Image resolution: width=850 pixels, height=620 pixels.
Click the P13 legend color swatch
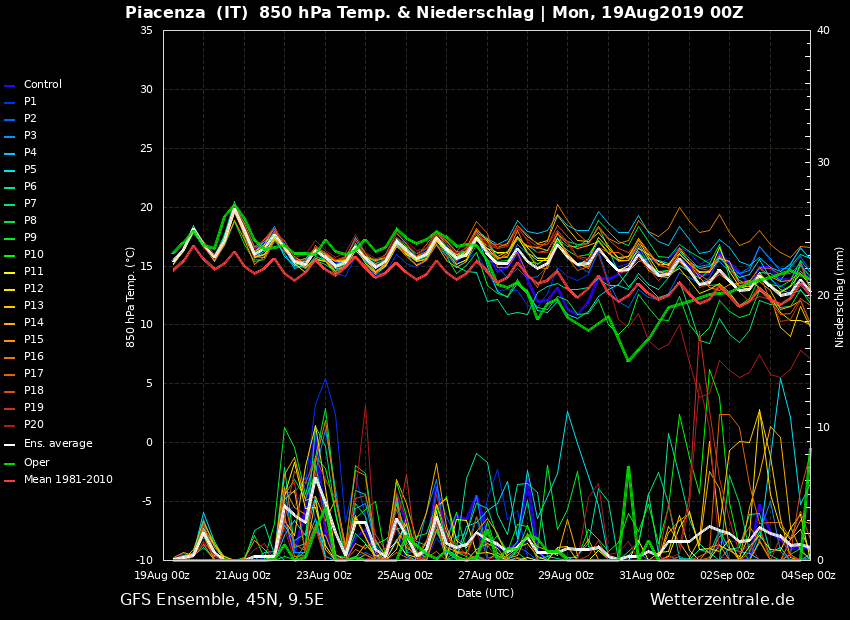[10, 306]
